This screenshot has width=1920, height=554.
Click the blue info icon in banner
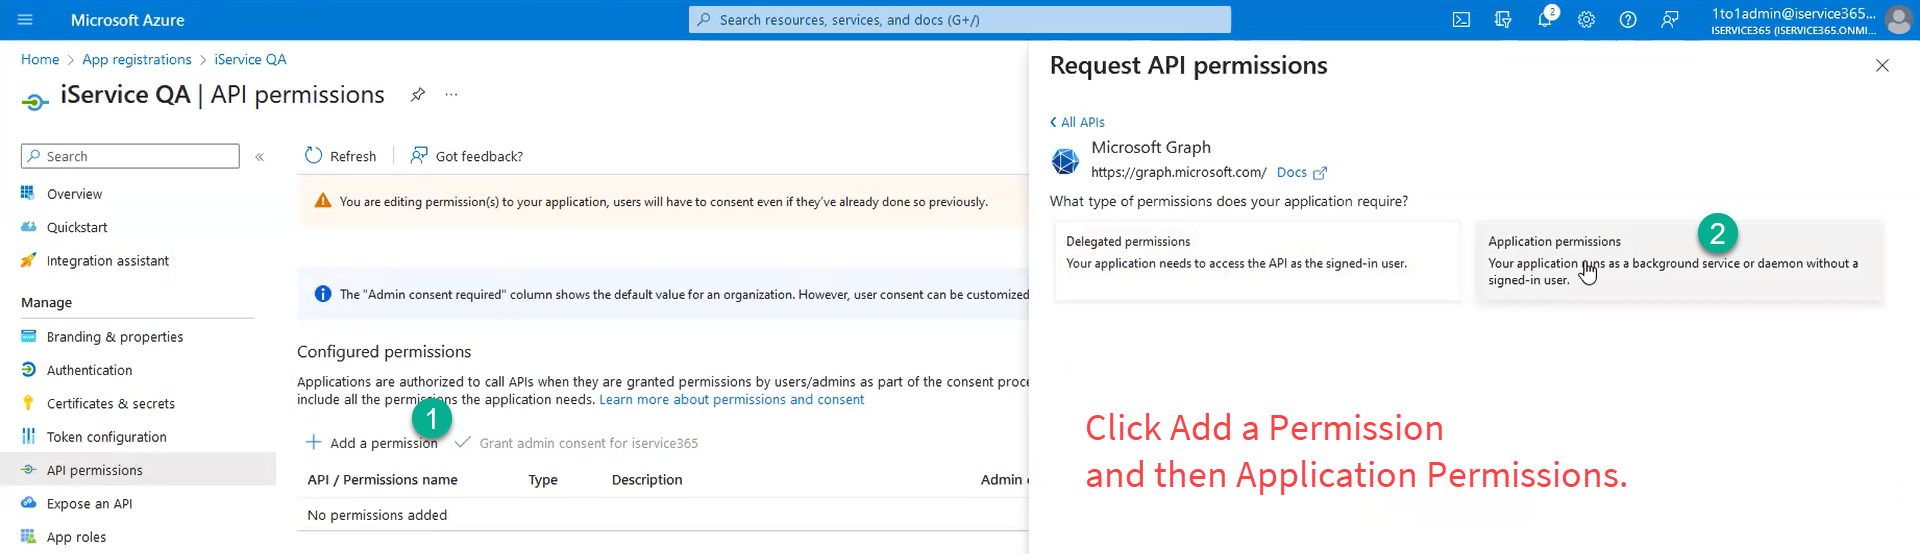click(323, 294)
